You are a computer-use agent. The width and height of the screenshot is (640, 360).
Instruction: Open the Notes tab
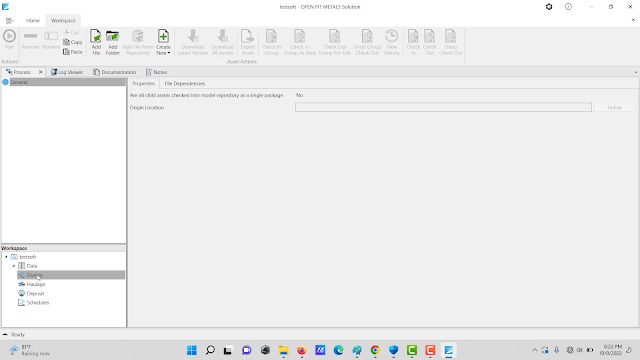(x=157, y=72)
